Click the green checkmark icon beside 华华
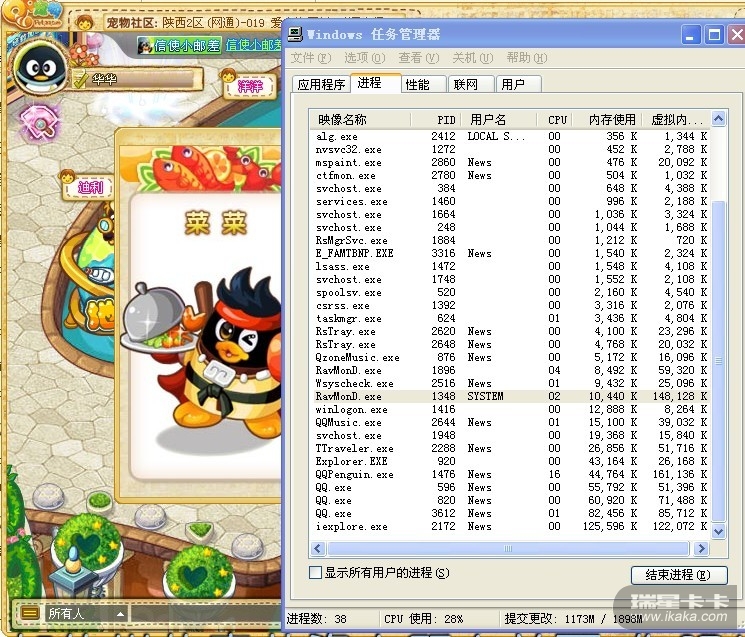Image resolution: width=745 pixels, height=637 pixels. point(79,79)
